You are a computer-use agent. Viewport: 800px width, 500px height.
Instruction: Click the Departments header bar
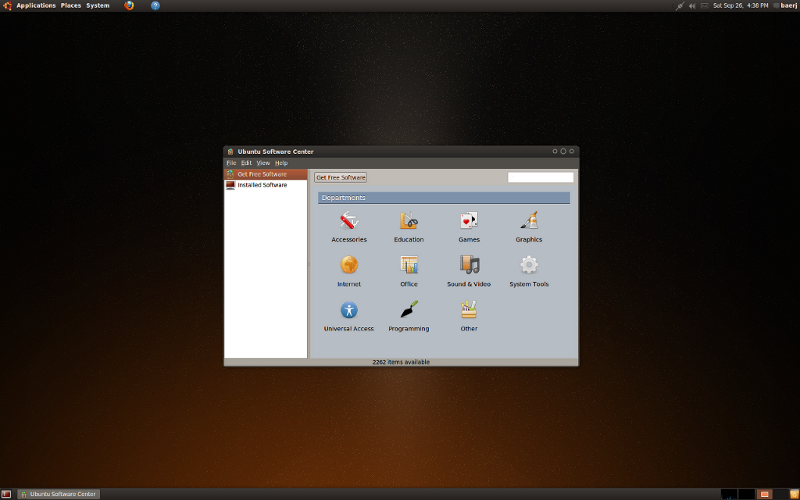[444, 198]
